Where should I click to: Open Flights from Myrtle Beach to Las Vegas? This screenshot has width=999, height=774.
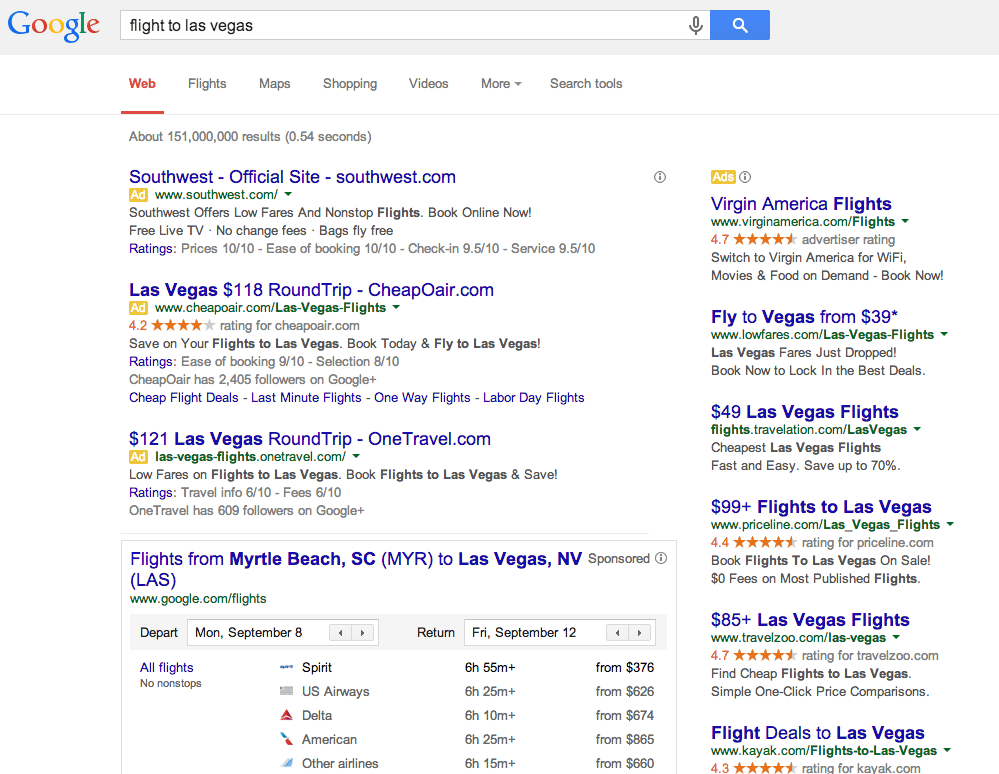pos(356,569)
